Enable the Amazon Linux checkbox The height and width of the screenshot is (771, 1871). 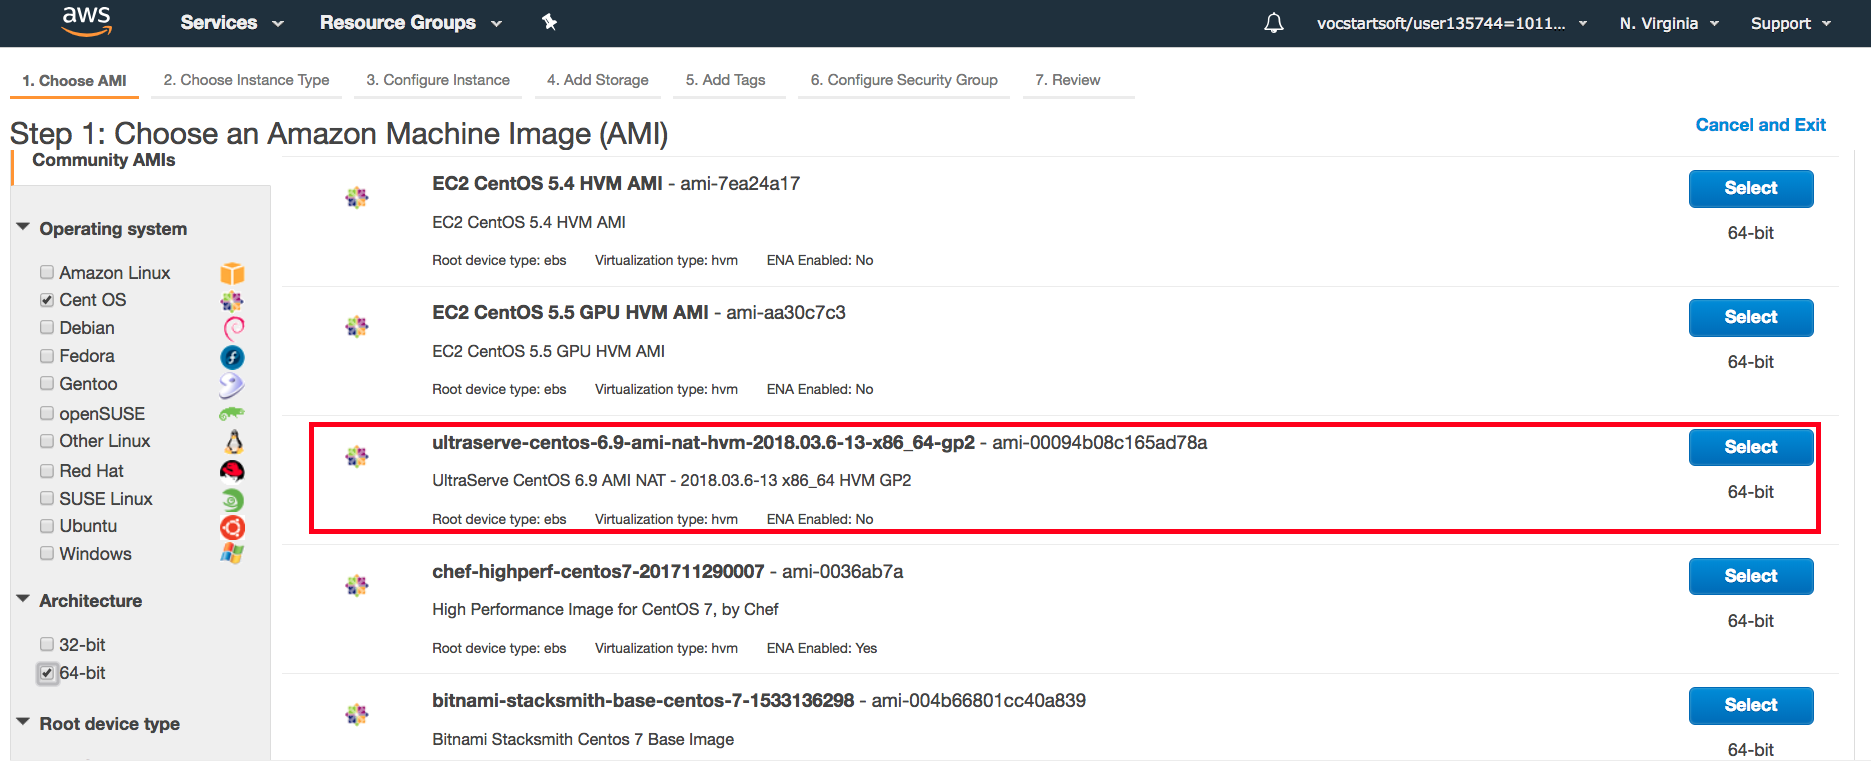[47, 272]
